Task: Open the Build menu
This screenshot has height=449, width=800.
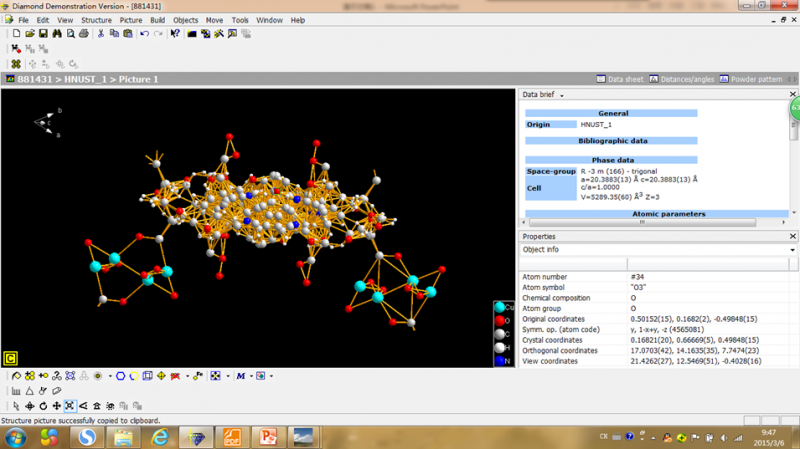Action: [x=157, y=20]
